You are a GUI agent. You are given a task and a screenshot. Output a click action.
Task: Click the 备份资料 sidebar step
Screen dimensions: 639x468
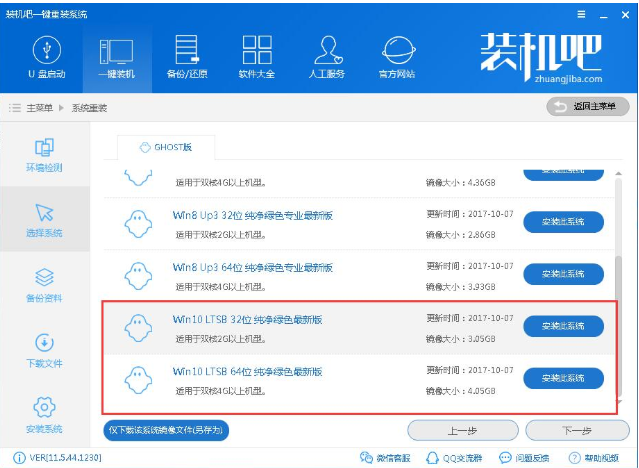pos(44,285)
